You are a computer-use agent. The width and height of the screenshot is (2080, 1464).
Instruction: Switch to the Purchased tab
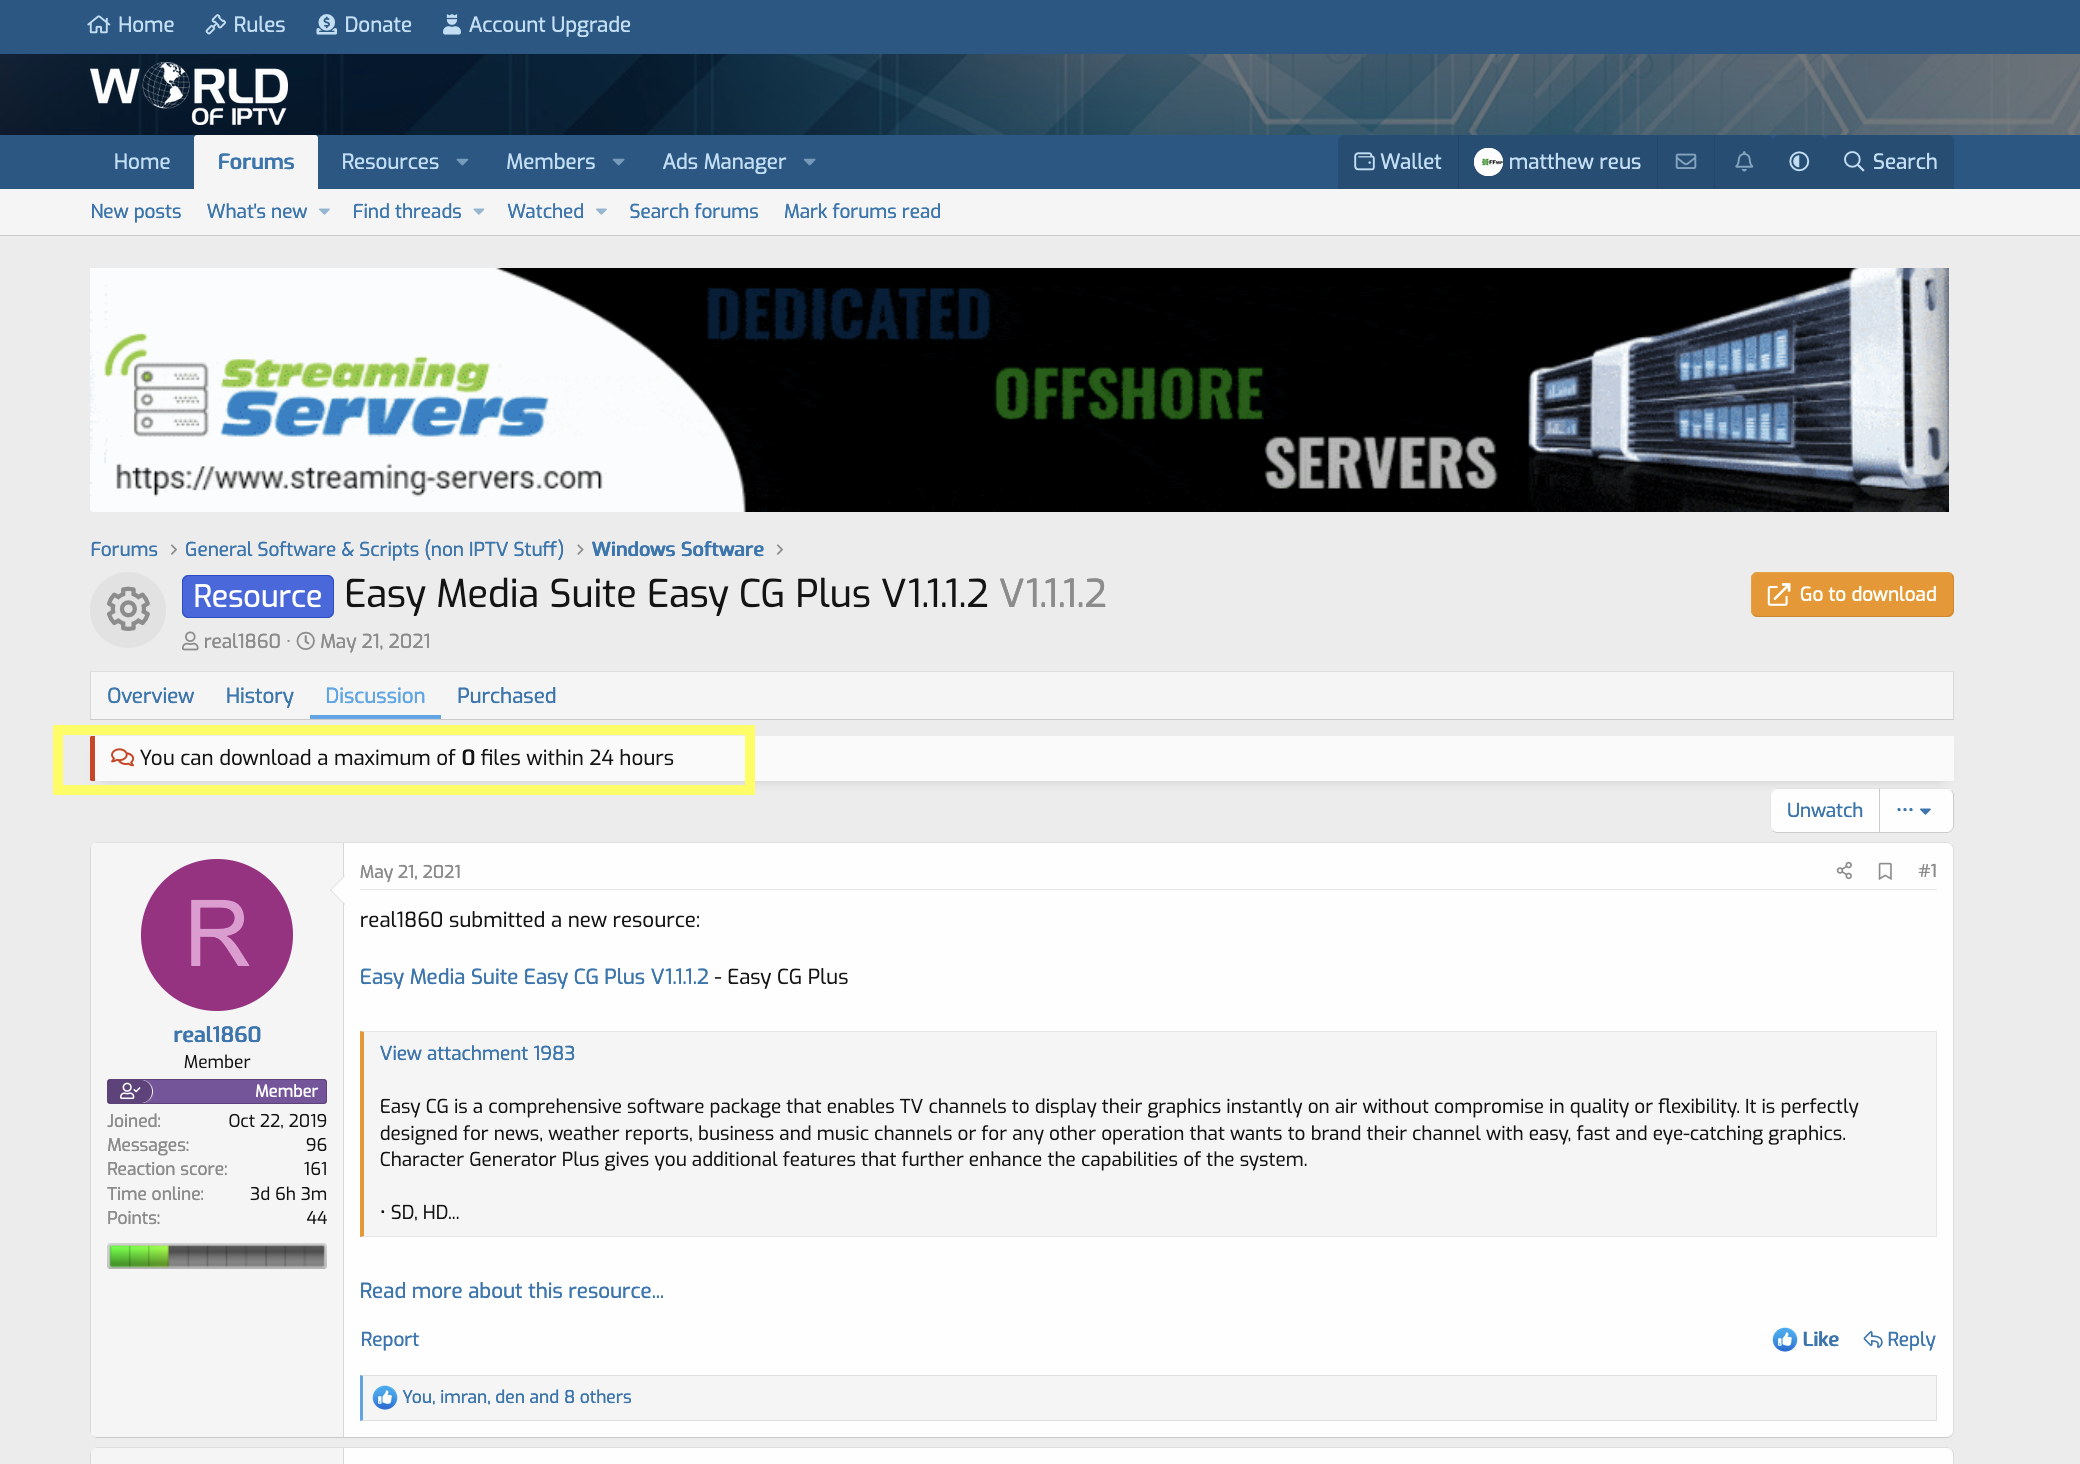[506, 695]
